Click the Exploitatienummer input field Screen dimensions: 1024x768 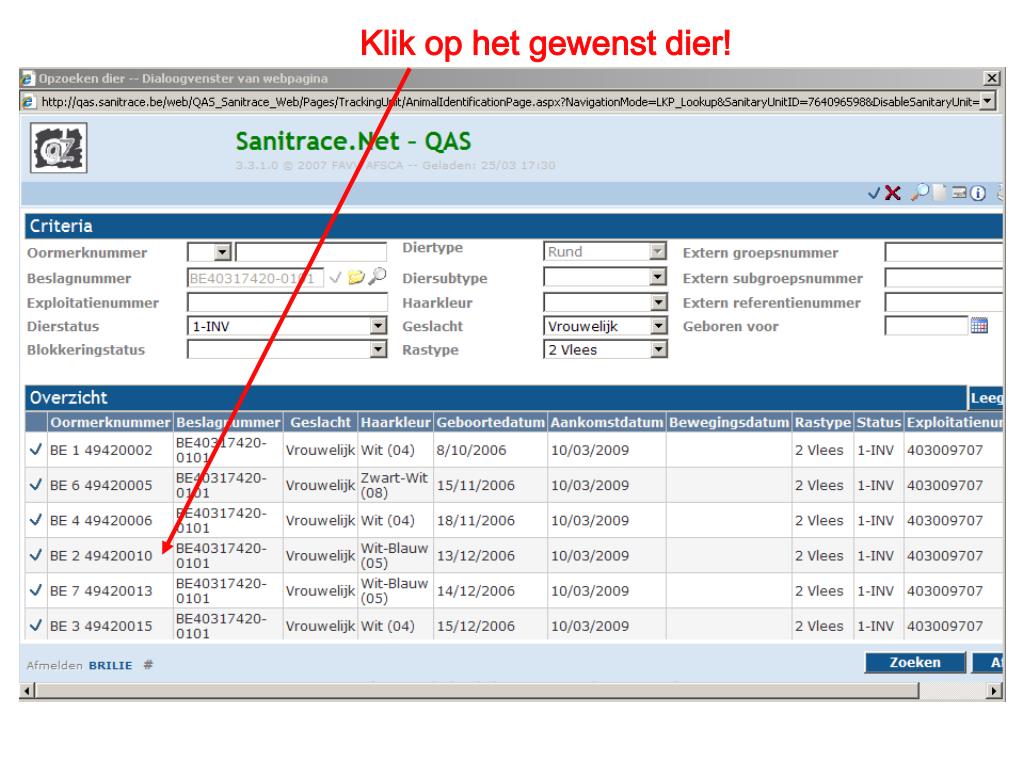coord(287,302)
